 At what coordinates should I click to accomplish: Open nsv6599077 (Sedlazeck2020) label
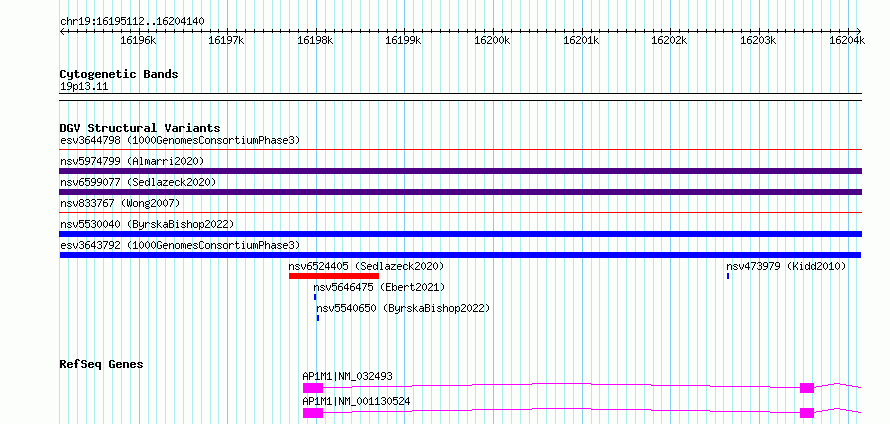click(x=138, y=182)
